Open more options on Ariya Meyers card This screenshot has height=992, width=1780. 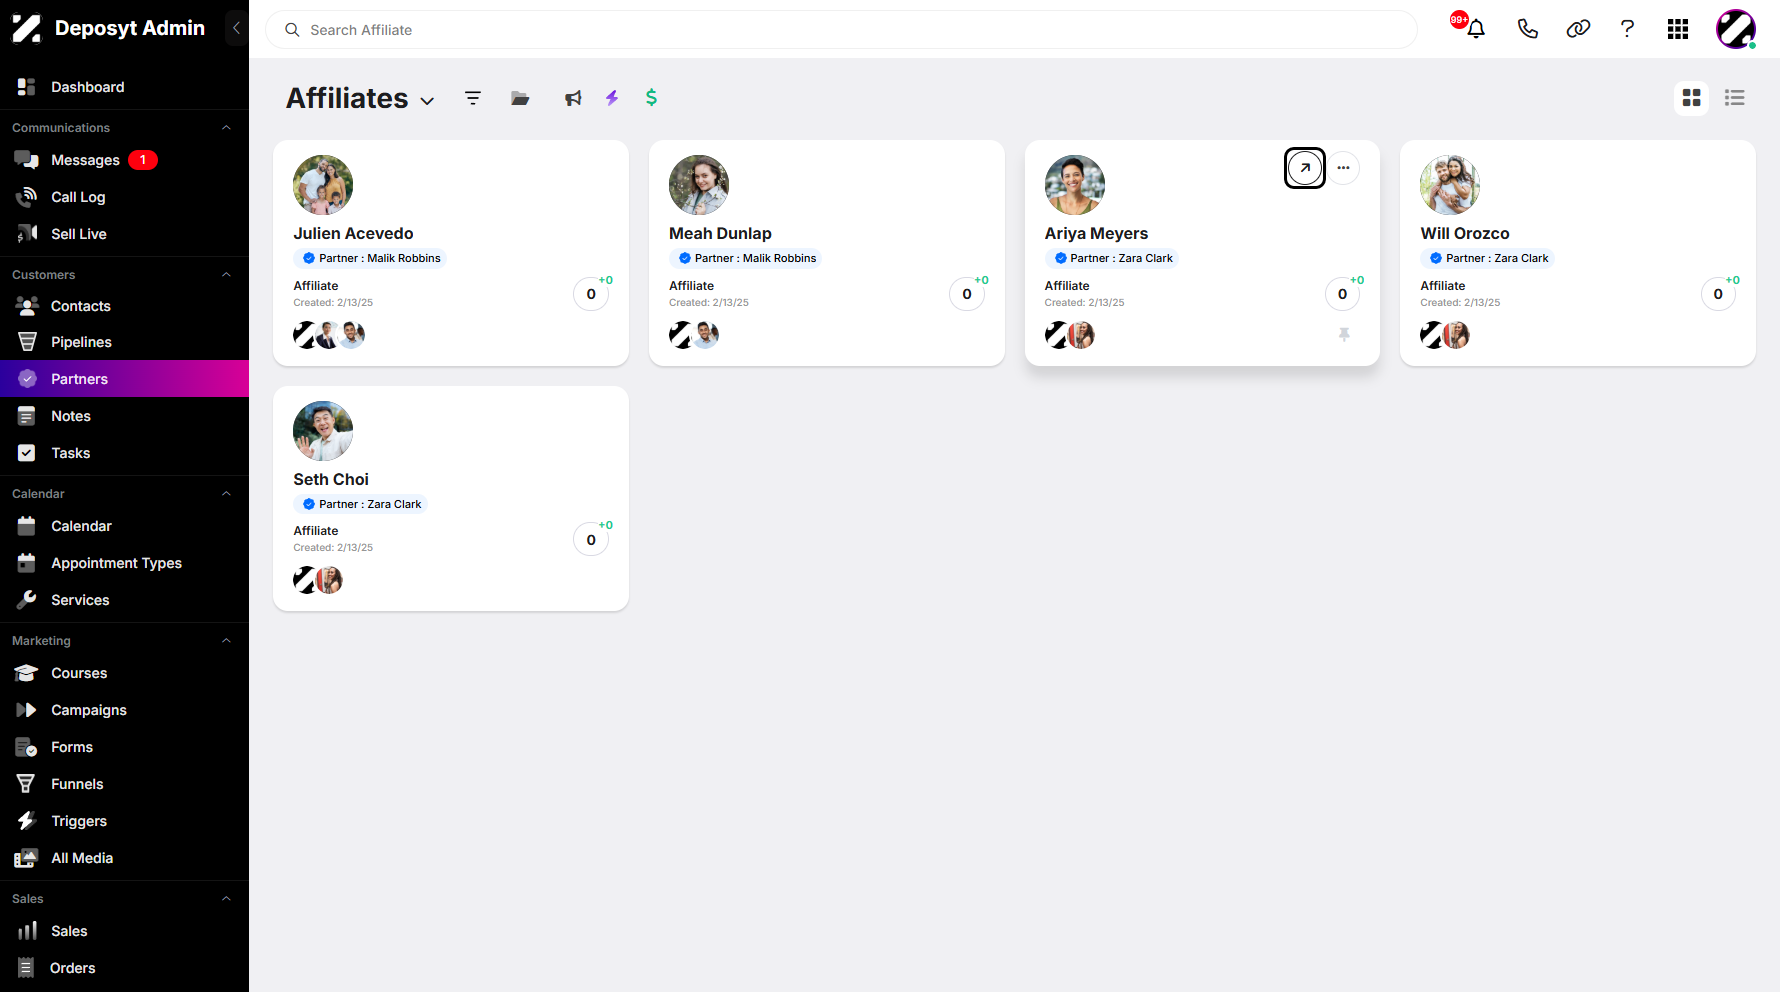1343,168
